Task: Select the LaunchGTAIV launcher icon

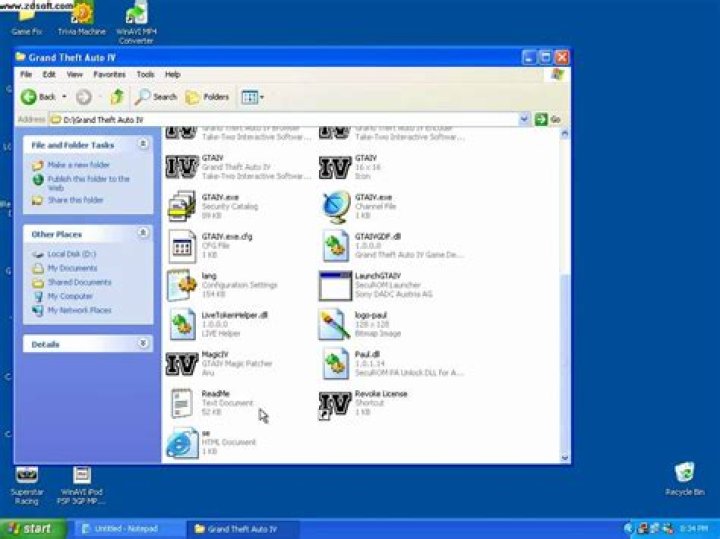Action: [x=335, y=285]
